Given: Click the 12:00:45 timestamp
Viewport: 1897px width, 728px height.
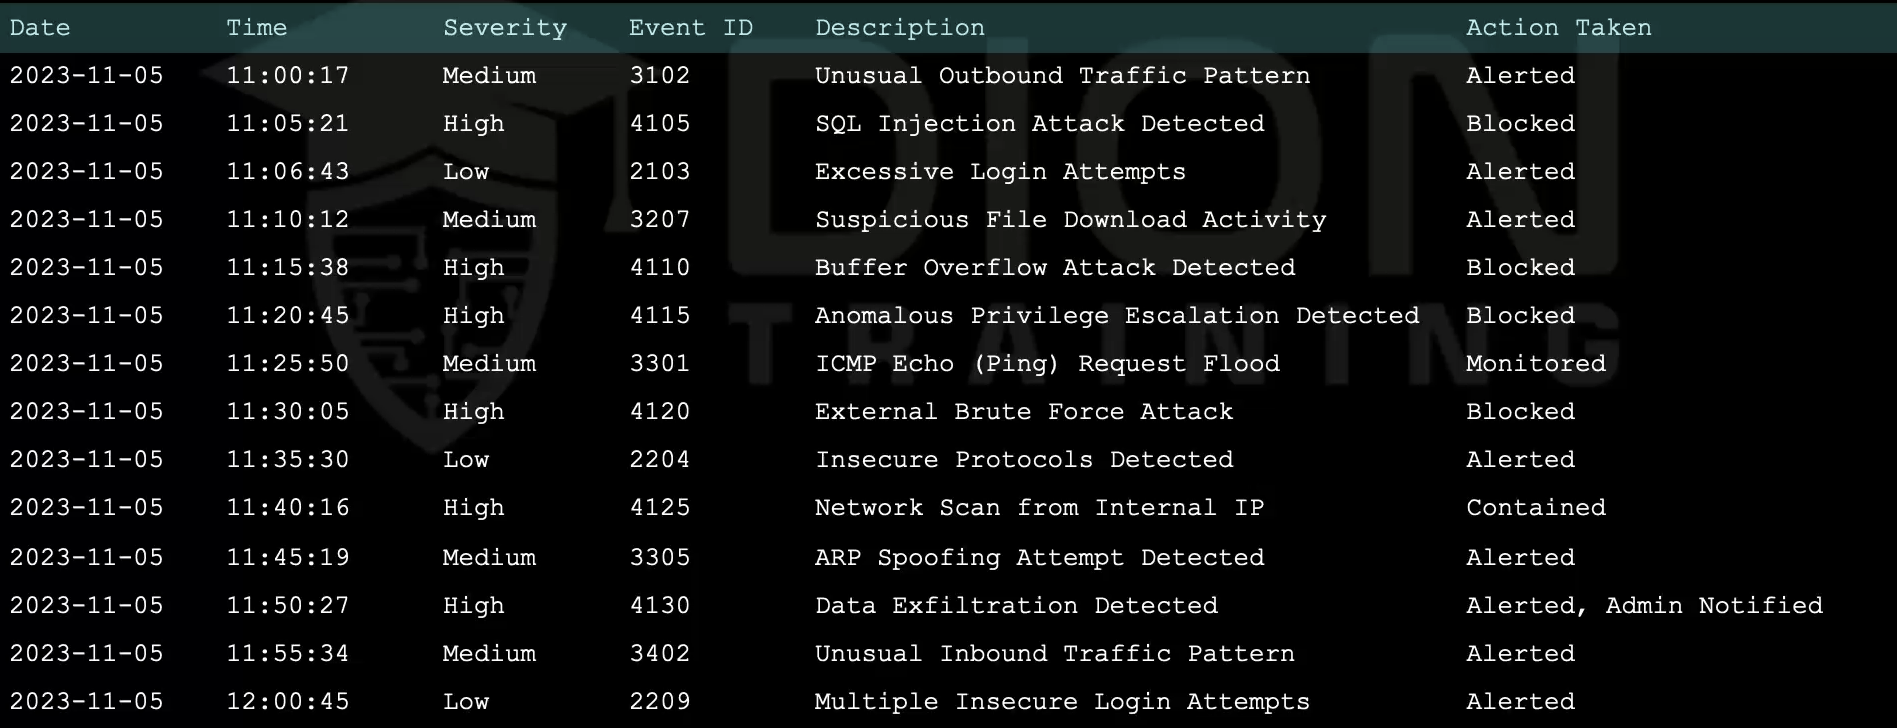Looking at the screenshot, I should 288,702.
